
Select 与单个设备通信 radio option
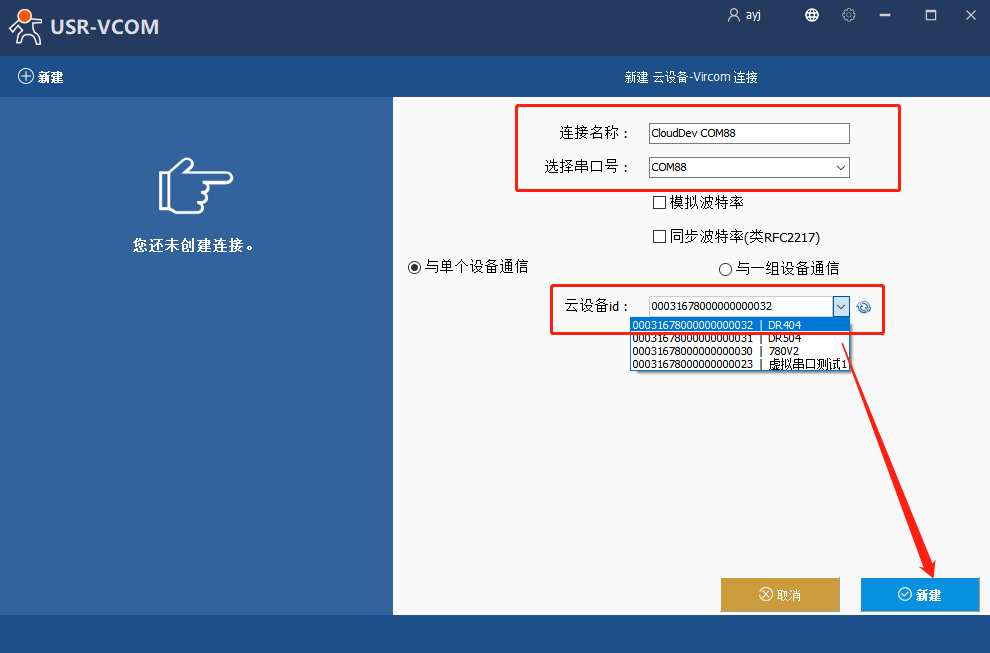coord(414,267)
